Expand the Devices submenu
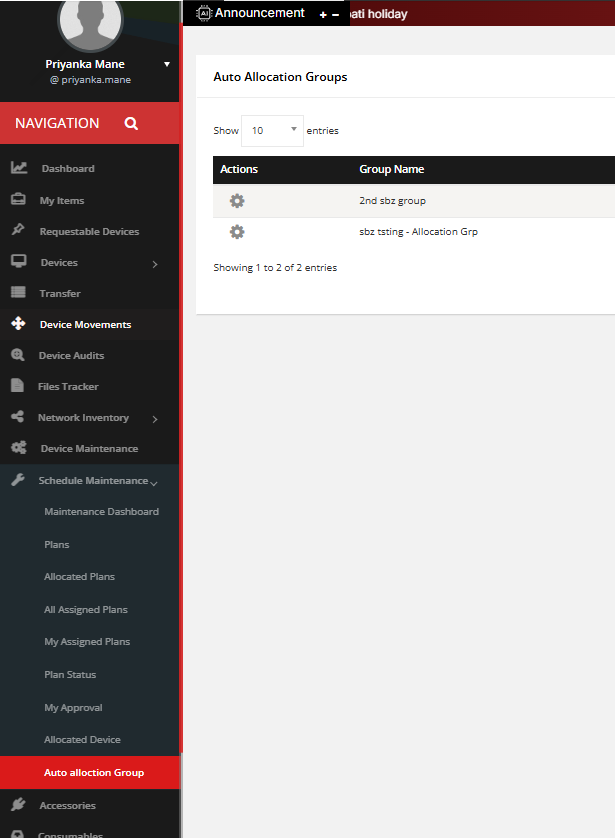Image resolution: width=615 pixels, height=838 pixels. click(x=154, y=264)
